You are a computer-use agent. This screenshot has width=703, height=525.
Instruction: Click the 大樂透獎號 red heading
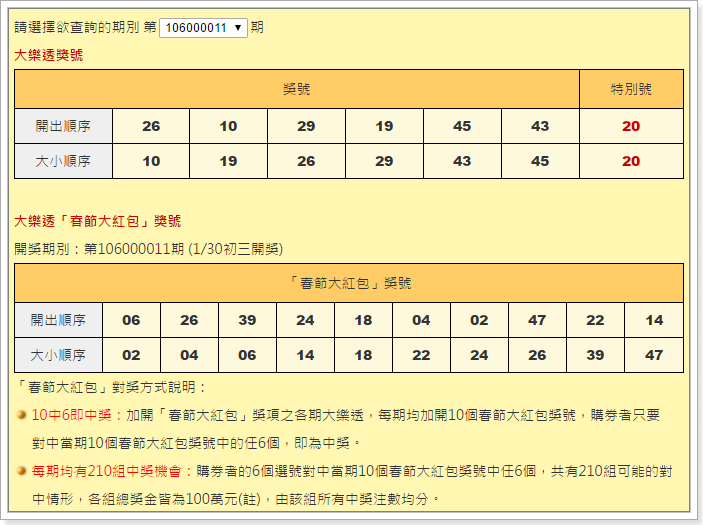pyautogui.click(x=49, y=55)
